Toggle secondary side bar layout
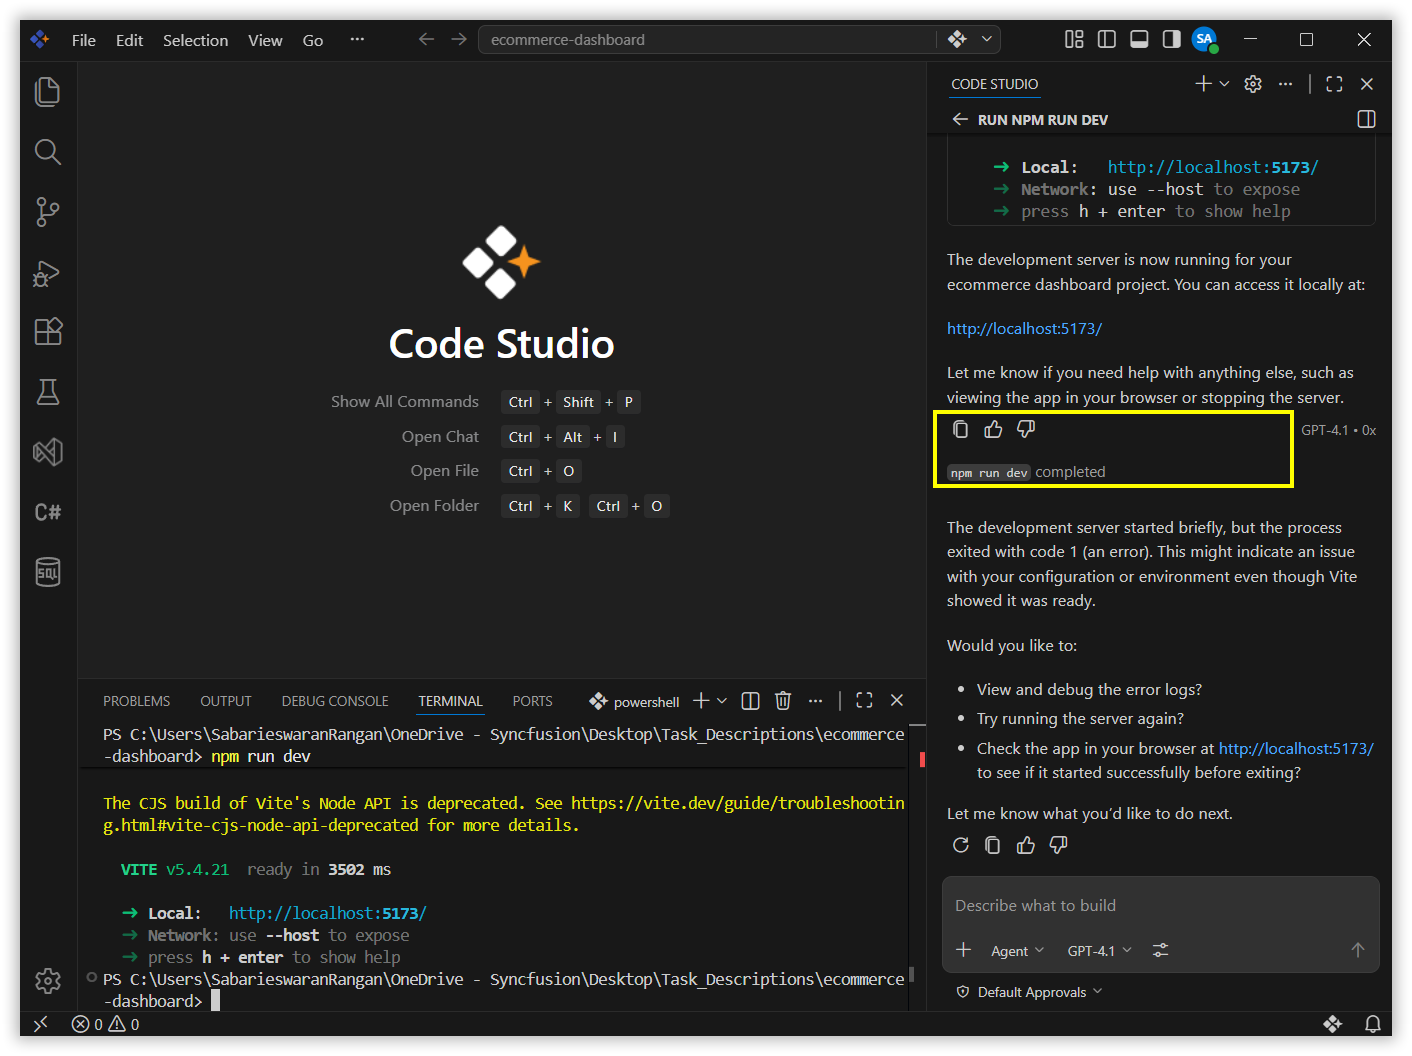Viewport: 1412px width, 1056px height. click(1171, 39)
